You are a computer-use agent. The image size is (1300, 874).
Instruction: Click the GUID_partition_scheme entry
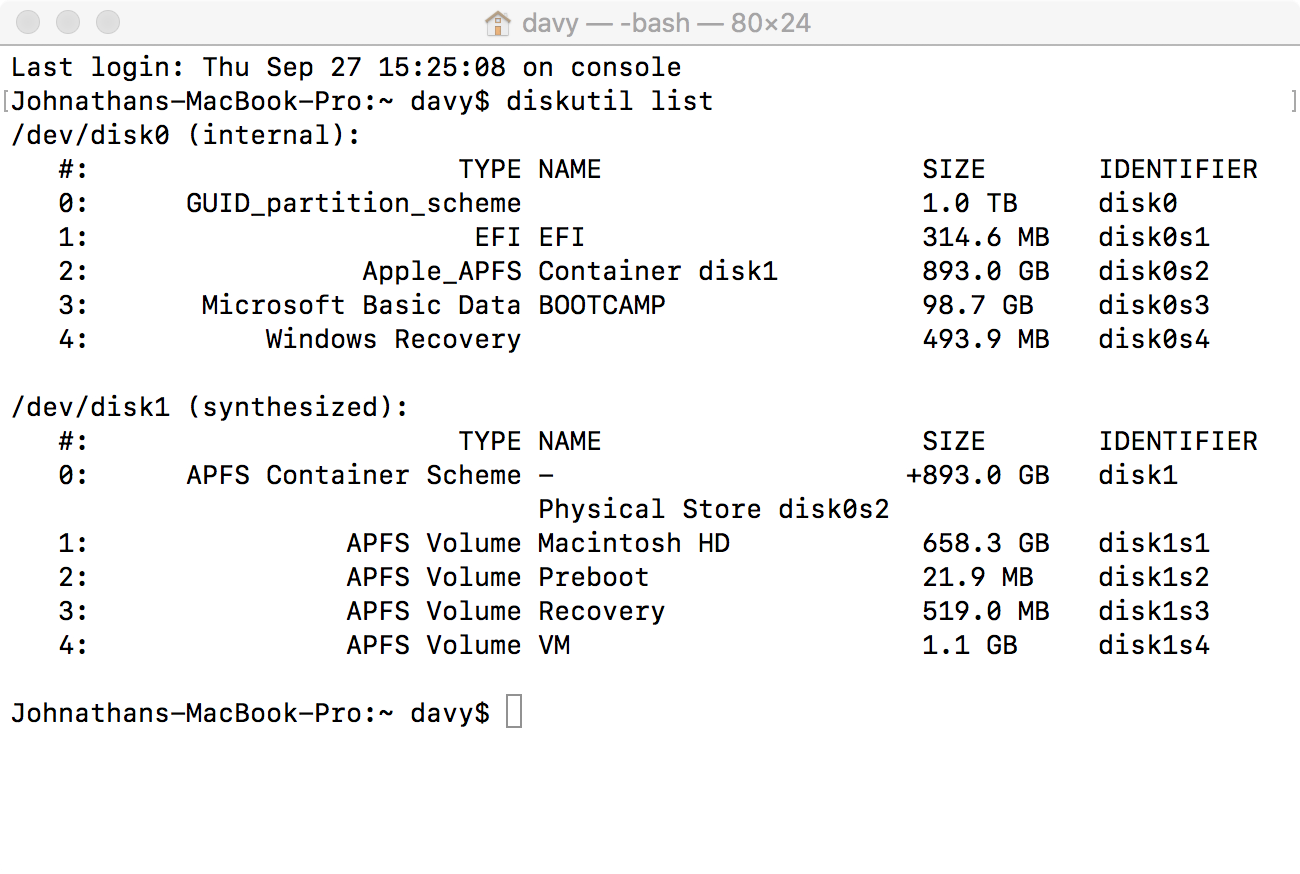[x=353, y=203]
